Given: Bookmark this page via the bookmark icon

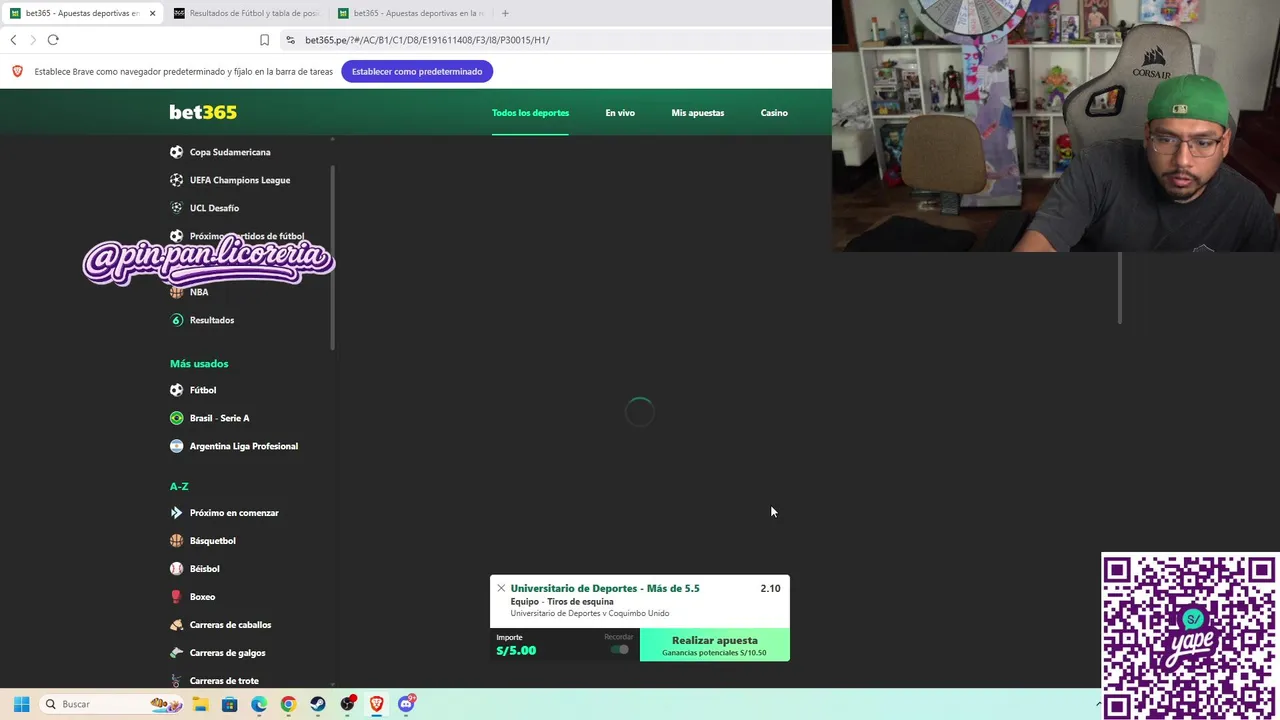Looking at the screenshot, I should (264, 40).
